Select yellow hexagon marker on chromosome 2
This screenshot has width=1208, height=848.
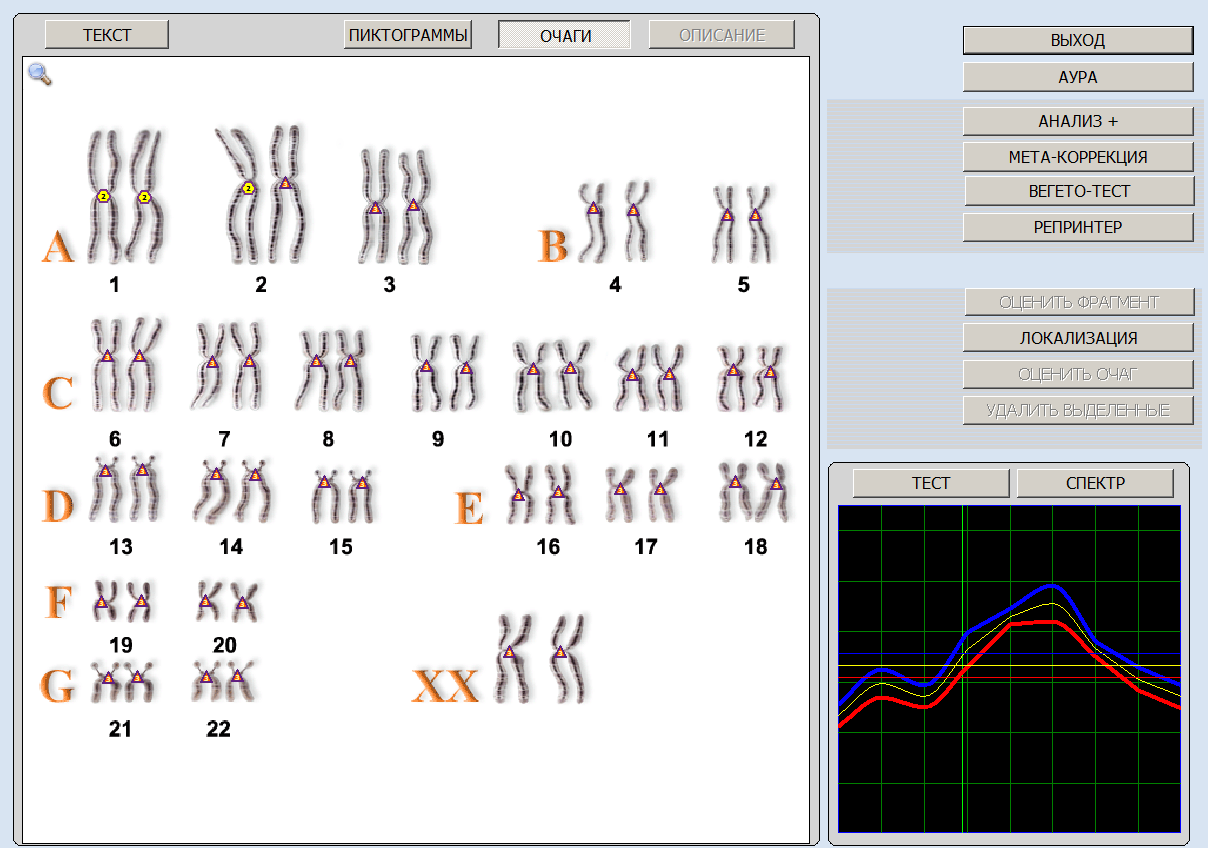pos(249,188)
